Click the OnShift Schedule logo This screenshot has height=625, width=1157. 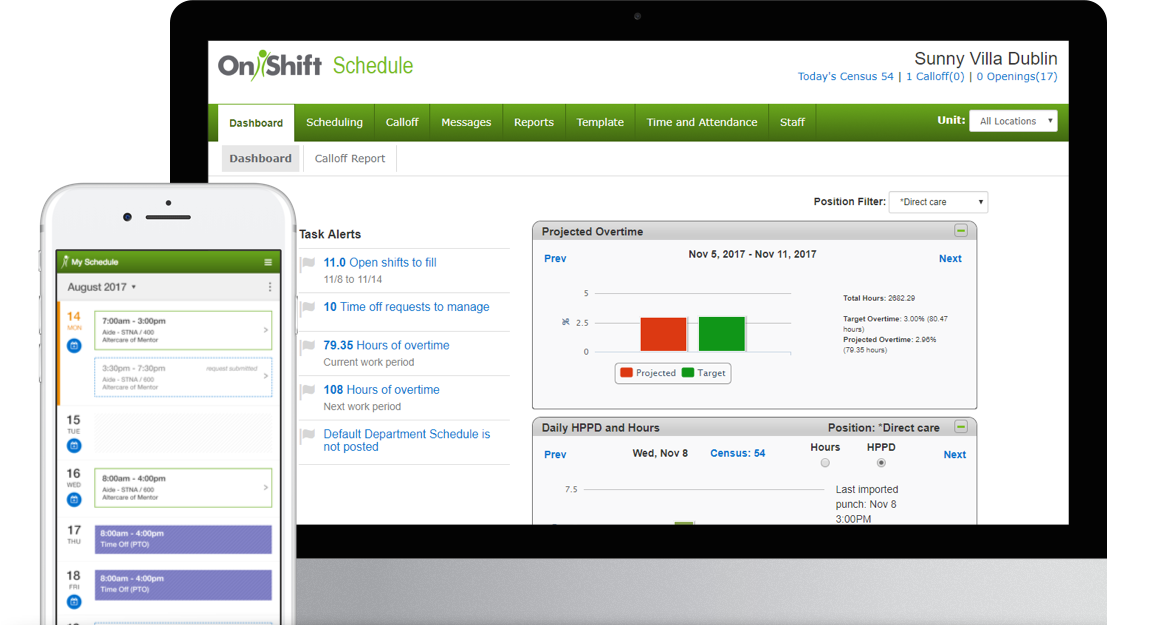pos(315,66)
